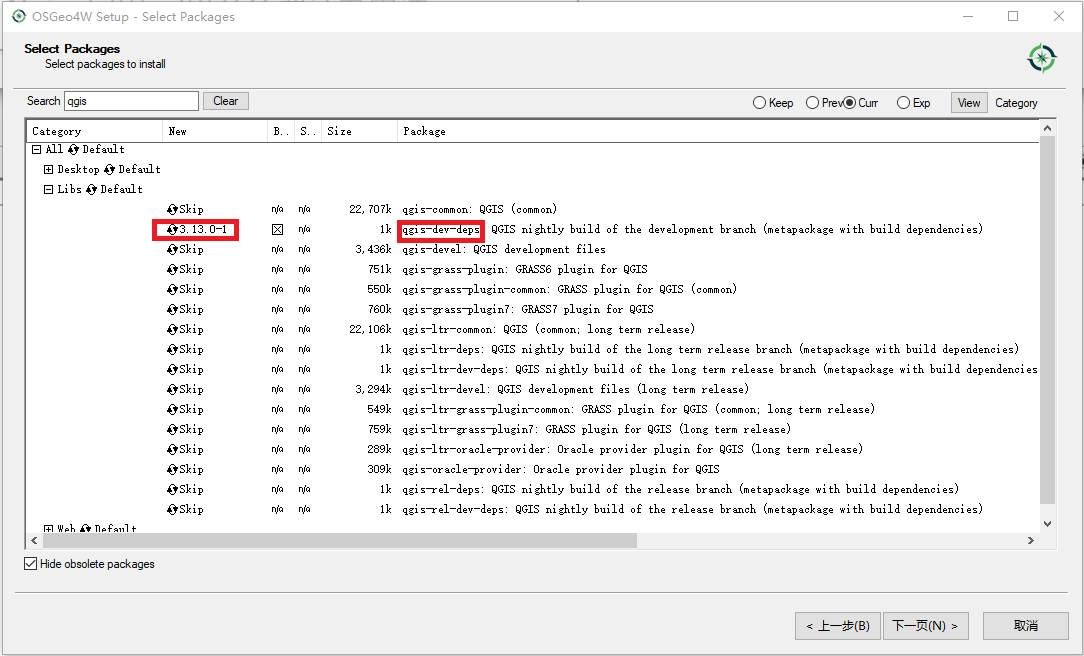Clear the search field with Clear button
The height and width of the screenshot is (656, 1084).
coord(225,101)
